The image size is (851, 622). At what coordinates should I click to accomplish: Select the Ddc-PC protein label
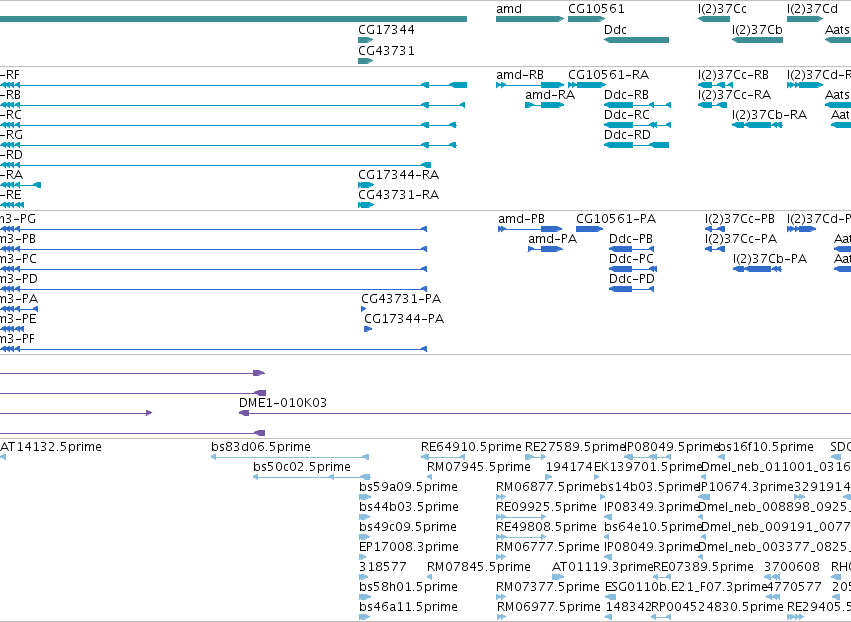tap(631, 259)
